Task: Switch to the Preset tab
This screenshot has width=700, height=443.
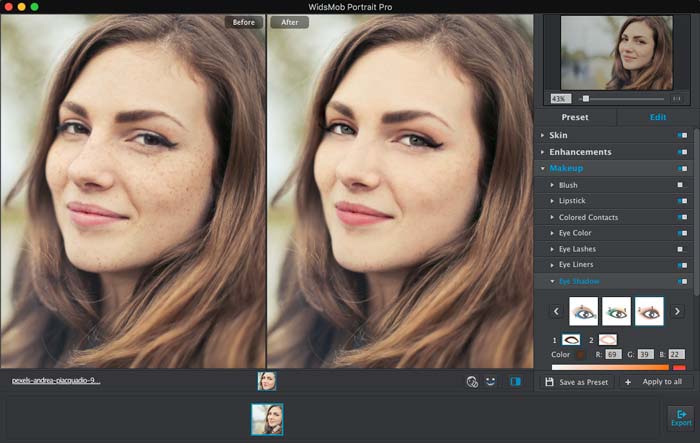Action: pyautogui.click(x=574, y=117)
